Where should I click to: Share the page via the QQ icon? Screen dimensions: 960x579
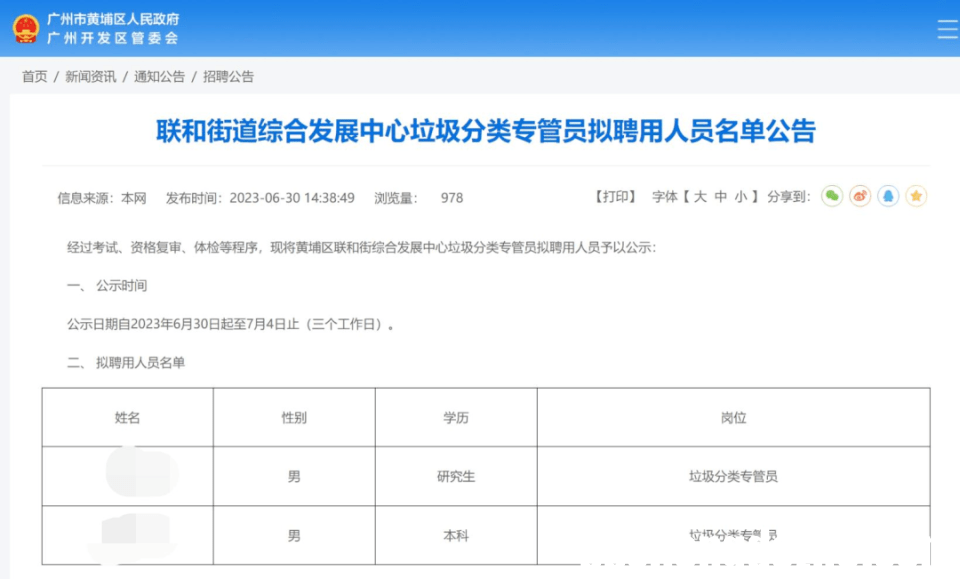coord(888,197)
